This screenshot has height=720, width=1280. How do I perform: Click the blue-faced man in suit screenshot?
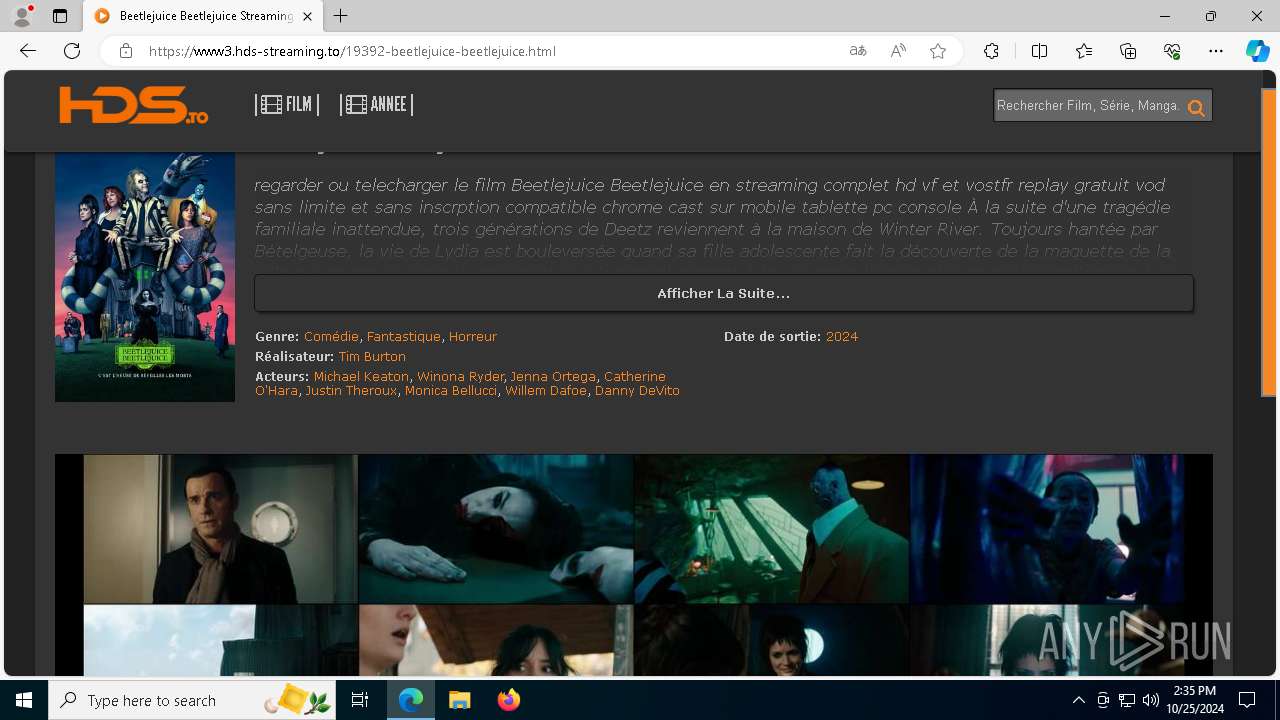pos(772,529)
